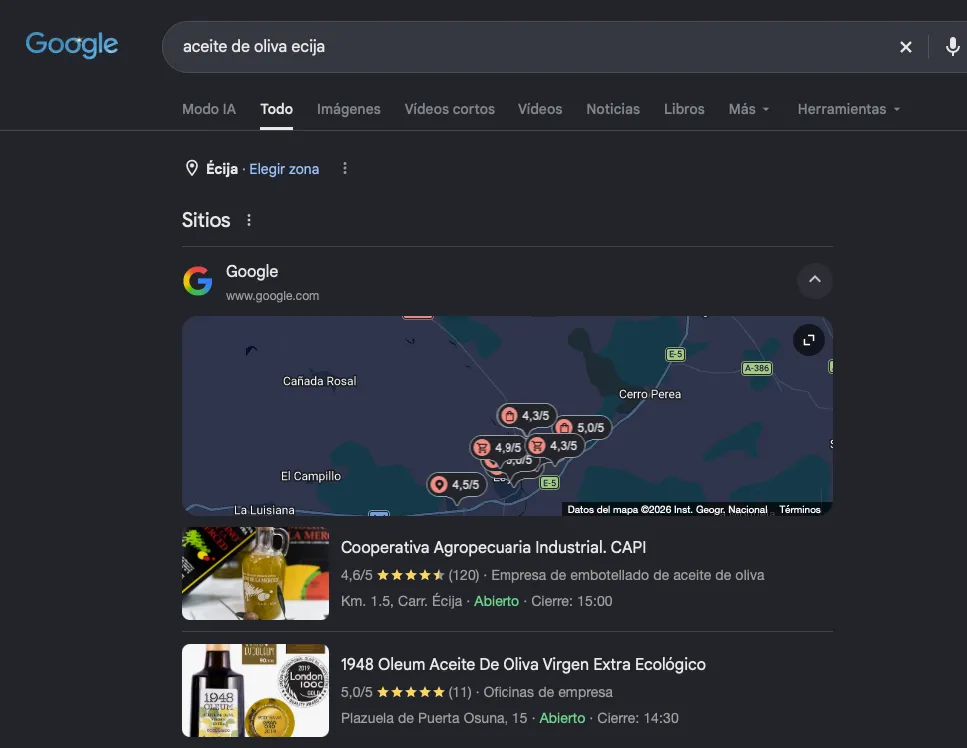Click the upper E-5 road badge near Cerro Perea
Viewport: 967px width, 748px height.
click(x=676, y=354)
